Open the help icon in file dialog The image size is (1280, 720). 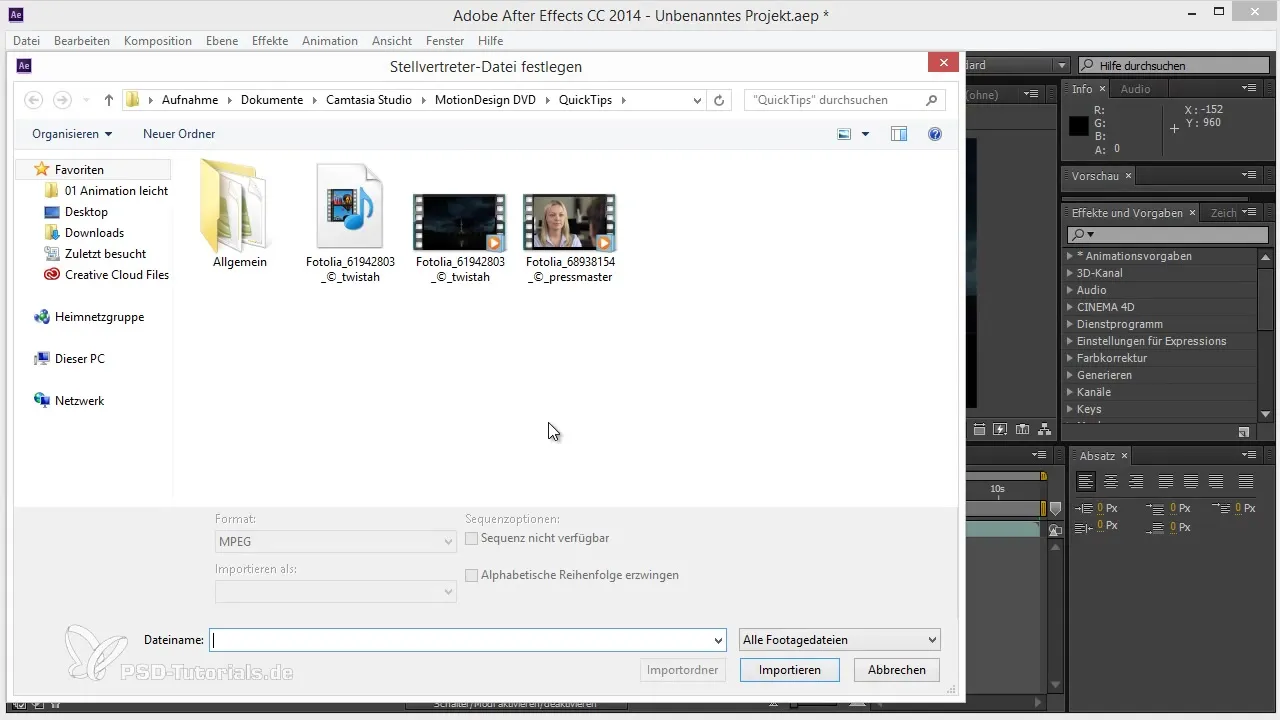935,134
